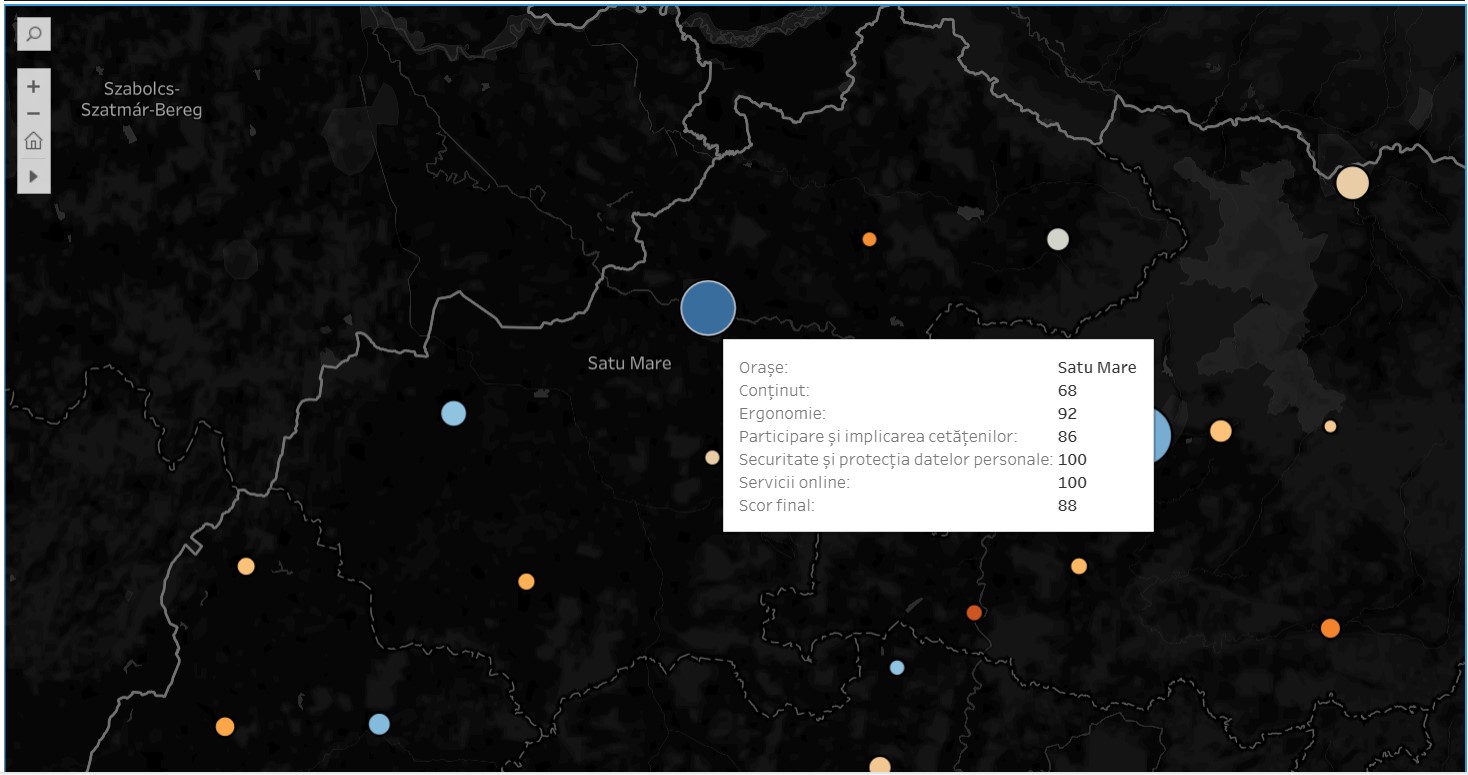Select the tiny beige circle just left of tooltip
Viewport: 1468px width, 775px height.
click(x=712, y=458)
